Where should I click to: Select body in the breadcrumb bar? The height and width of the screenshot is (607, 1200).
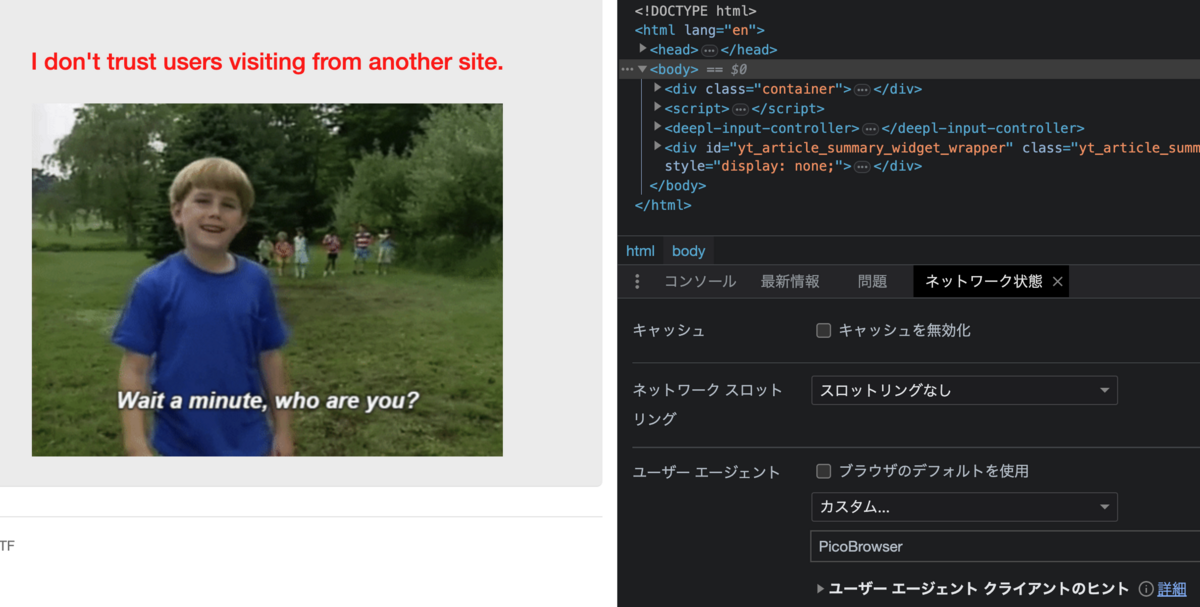[x=688, y=251]
